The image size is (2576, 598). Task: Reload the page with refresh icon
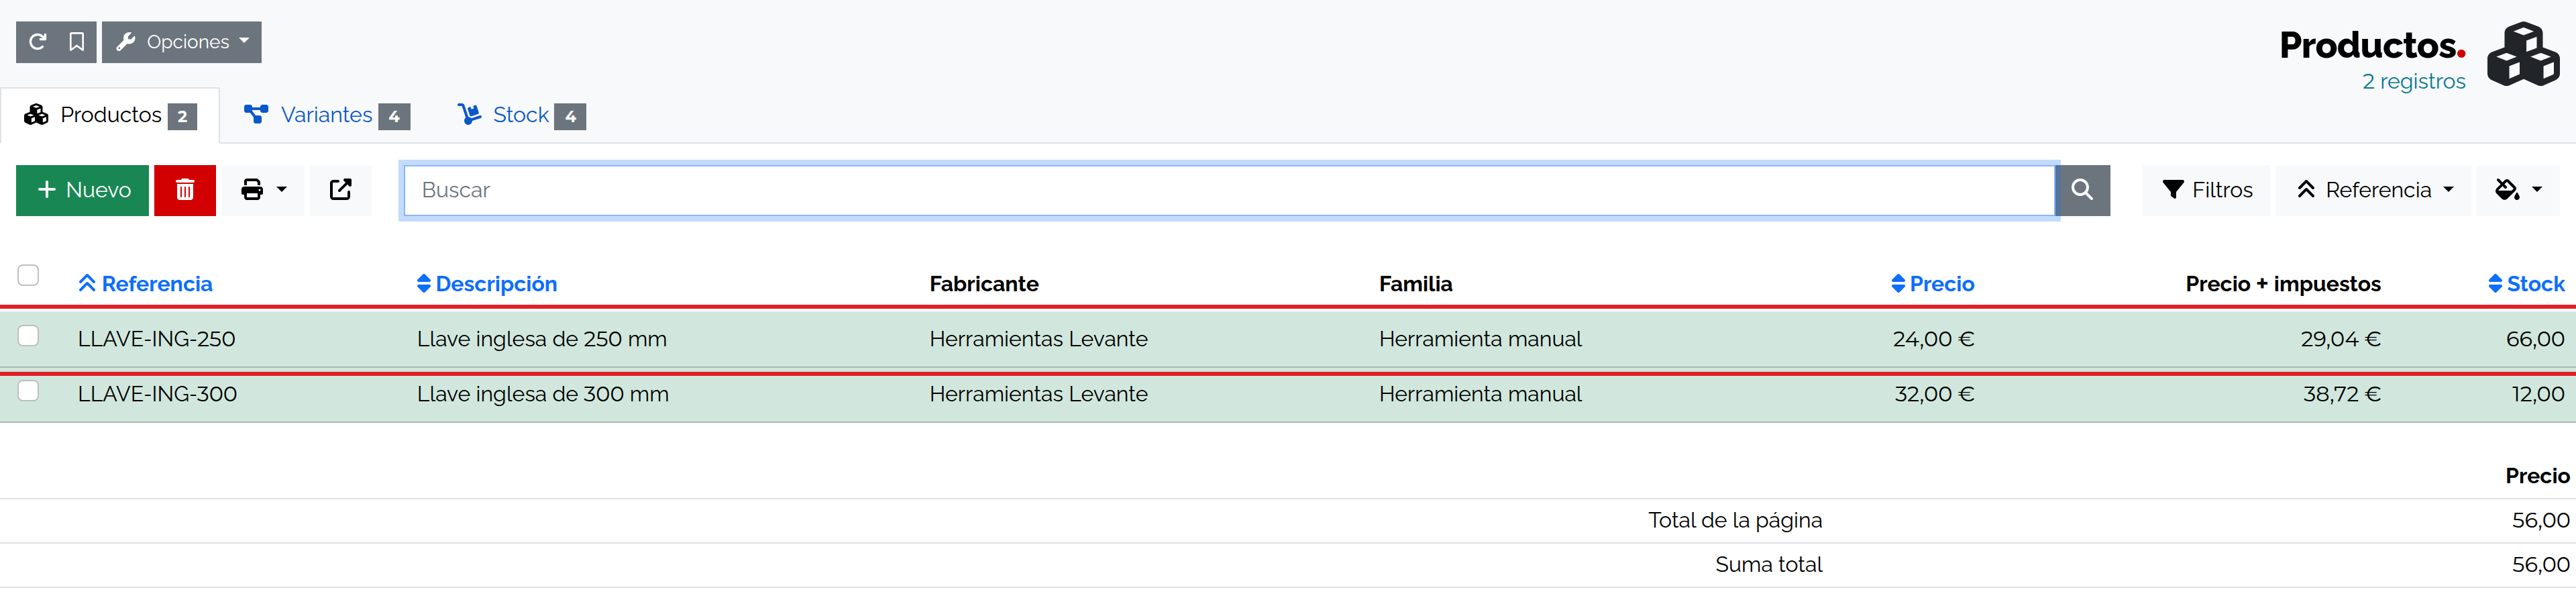click(x=37, y=42)
